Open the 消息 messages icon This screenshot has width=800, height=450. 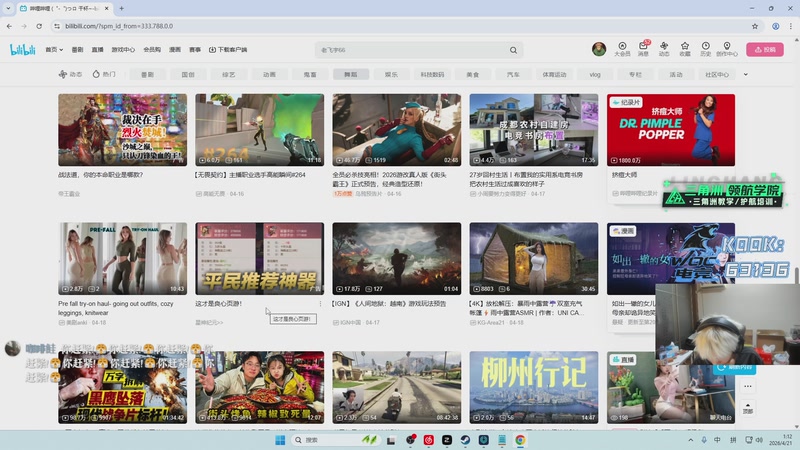(643, 49)
